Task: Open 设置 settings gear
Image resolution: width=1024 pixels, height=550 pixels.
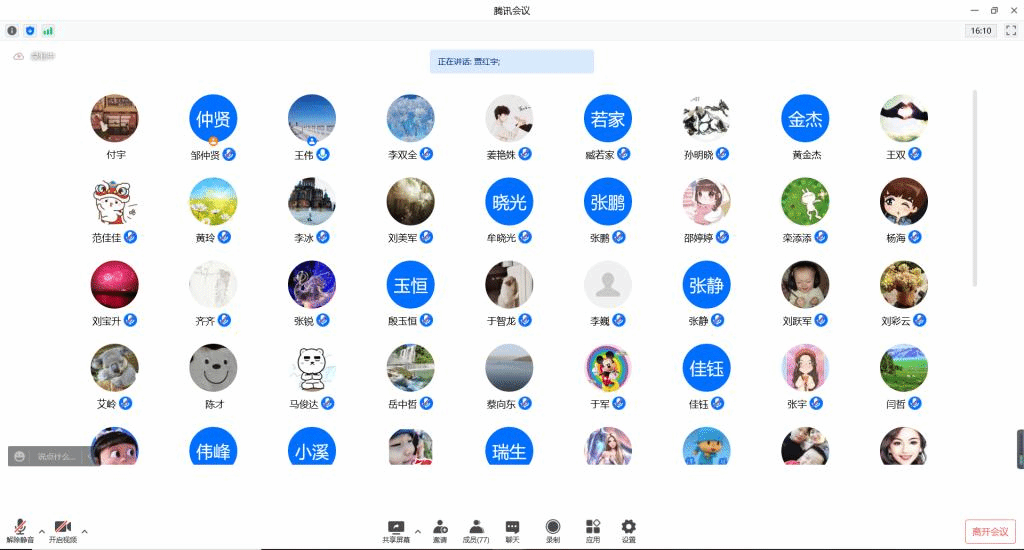Action: 628,530
